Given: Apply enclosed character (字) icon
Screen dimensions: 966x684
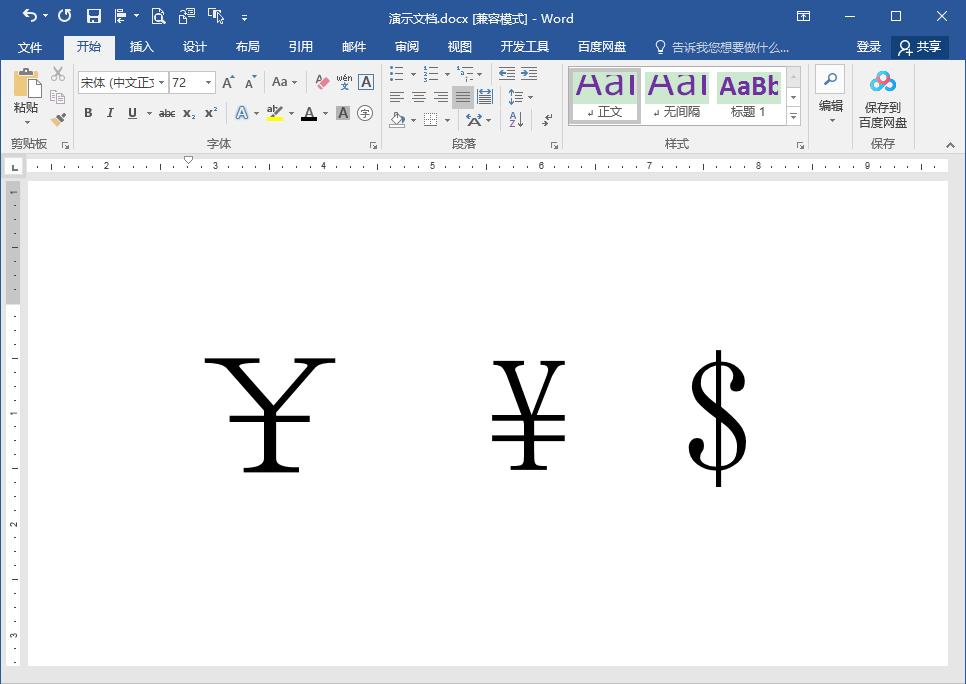Looking at the screenshot, I should (x=365, y=113).
